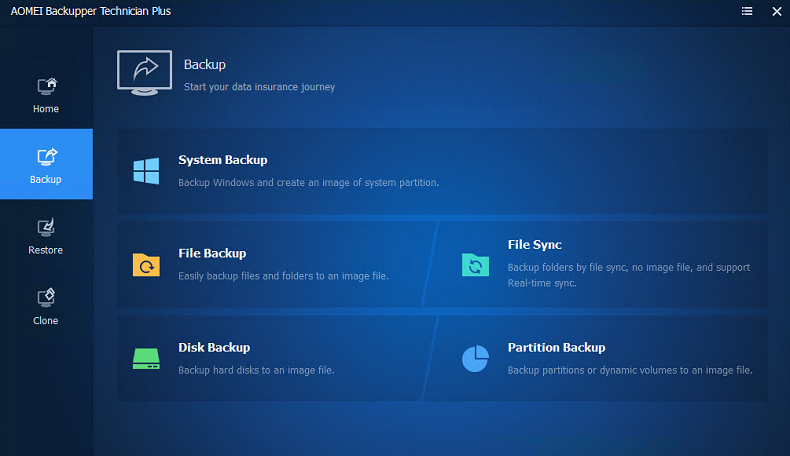Go to the Clone section

click(x=46, y=306)
